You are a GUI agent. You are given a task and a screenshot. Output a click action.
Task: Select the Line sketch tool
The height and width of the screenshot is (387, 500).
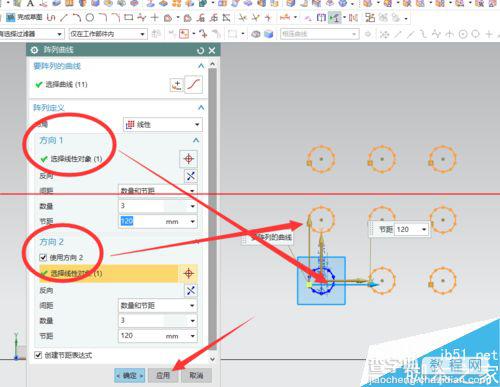pyautogui.click(x=63, y=17)
